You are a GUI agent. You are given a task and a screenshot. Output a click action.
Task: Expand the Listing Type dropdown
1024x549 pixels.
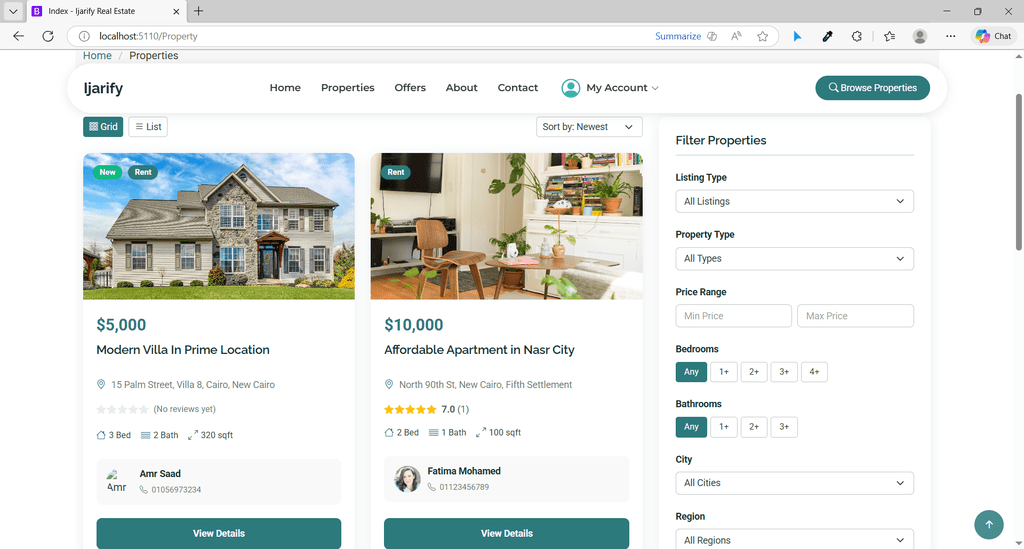[x=794, y=201]
